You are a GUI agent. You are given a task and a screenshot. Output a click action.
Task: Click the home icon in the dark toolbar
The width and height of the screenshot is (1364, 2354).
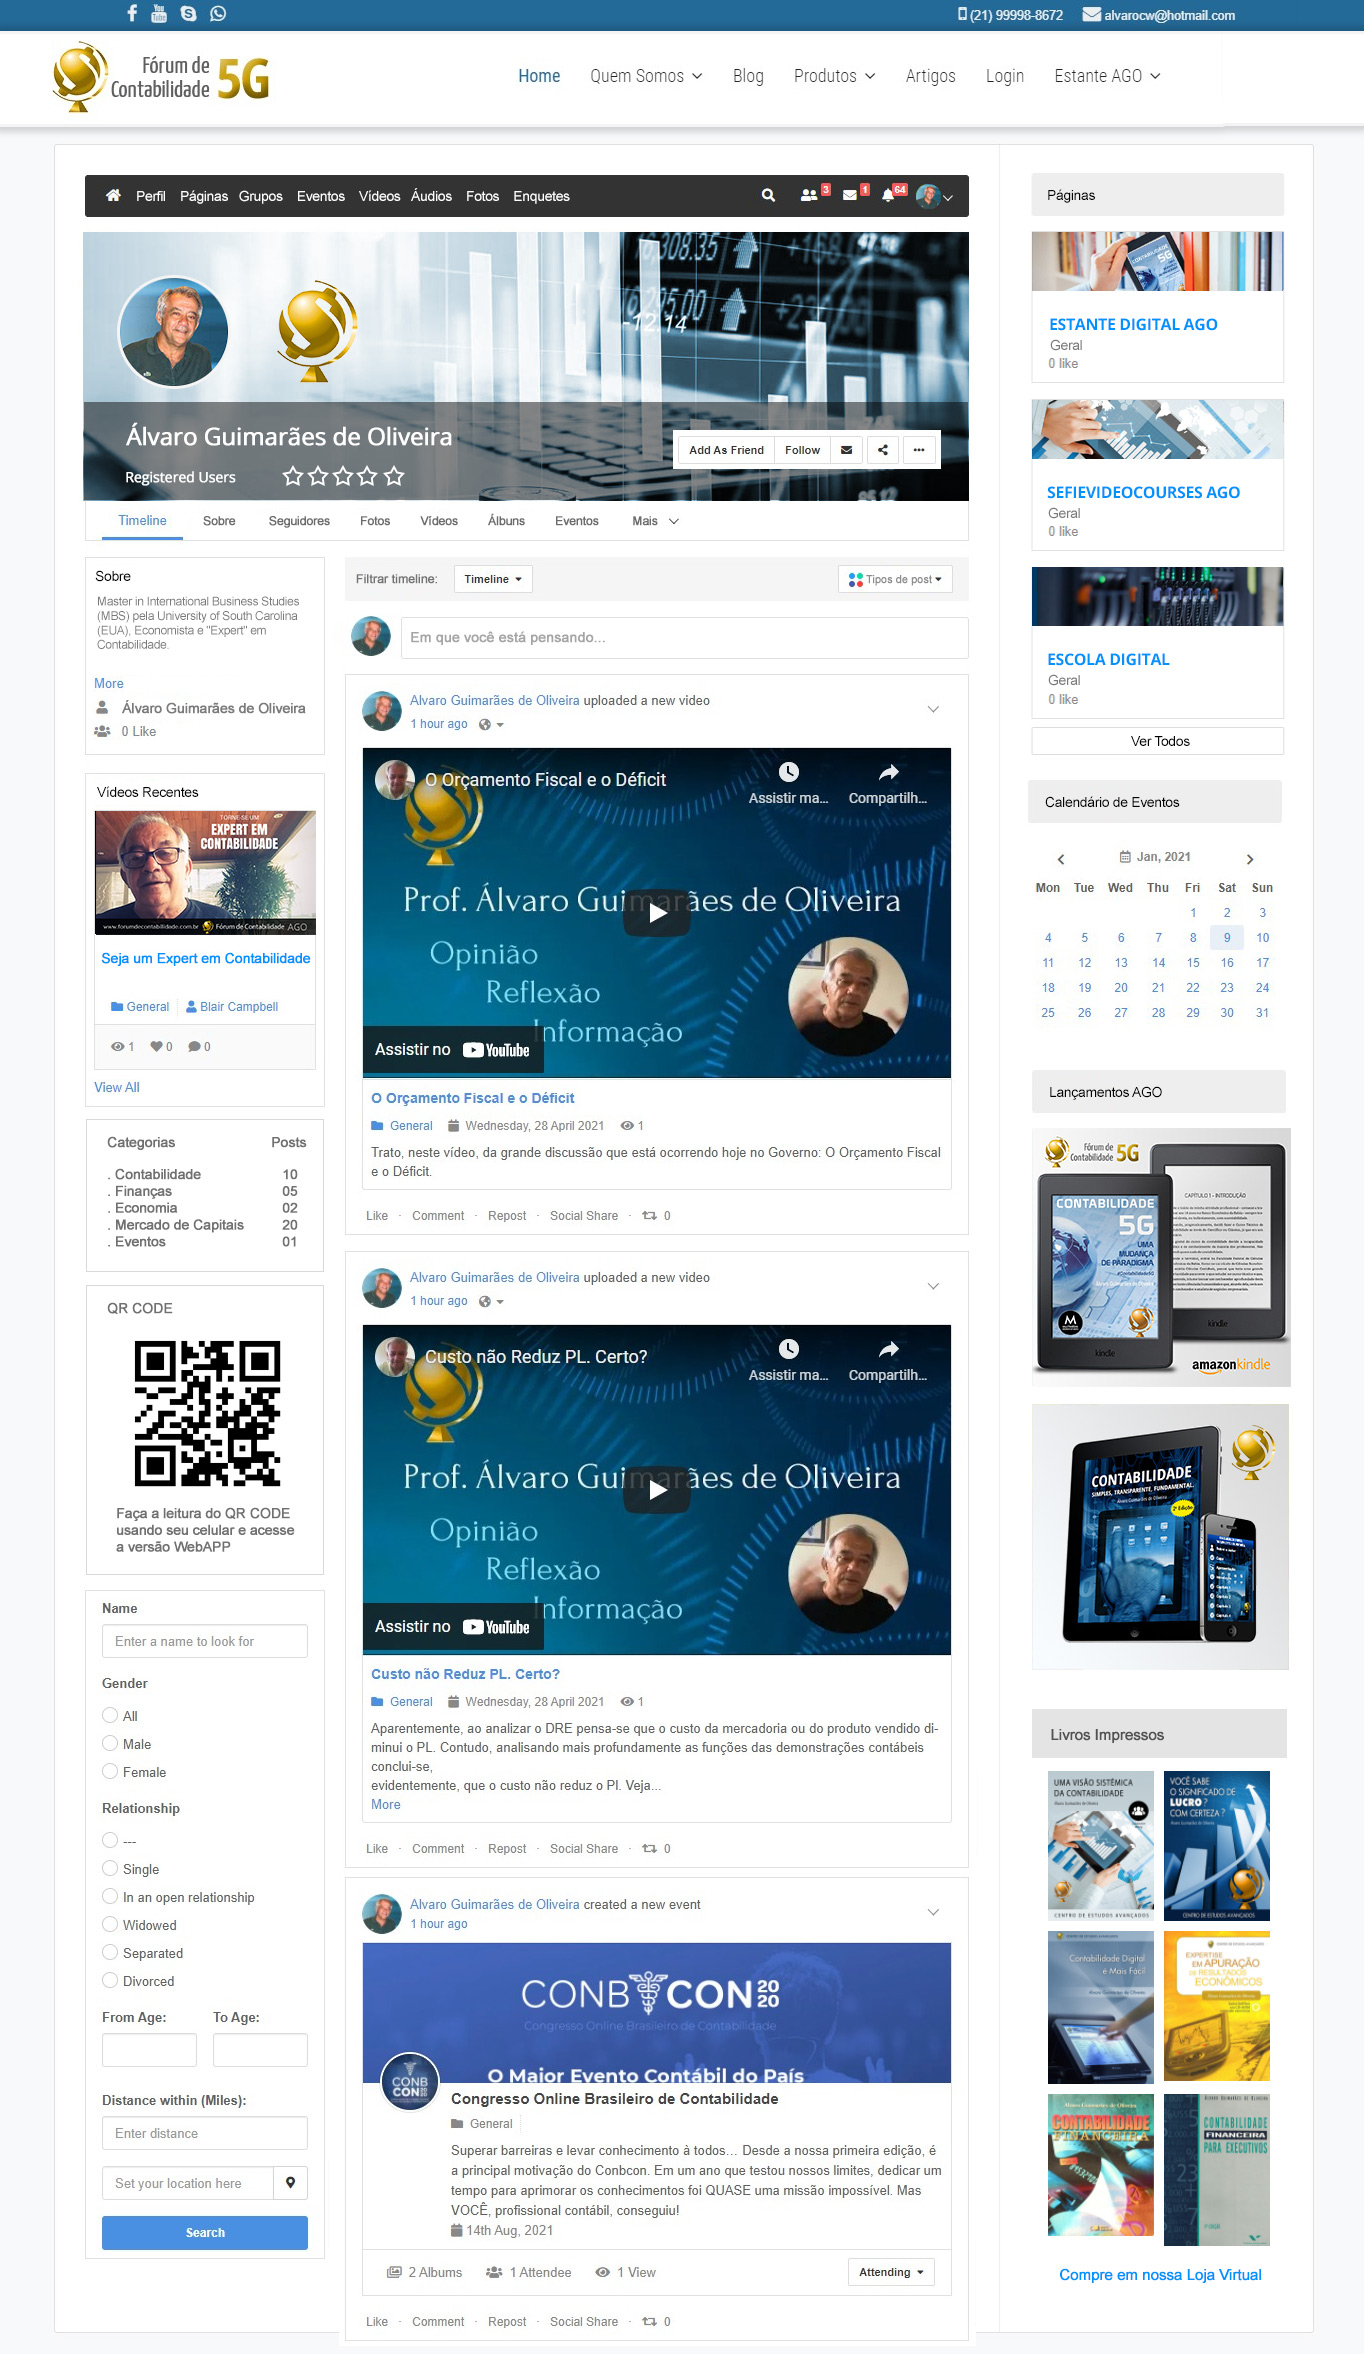[x=113, y=196]
